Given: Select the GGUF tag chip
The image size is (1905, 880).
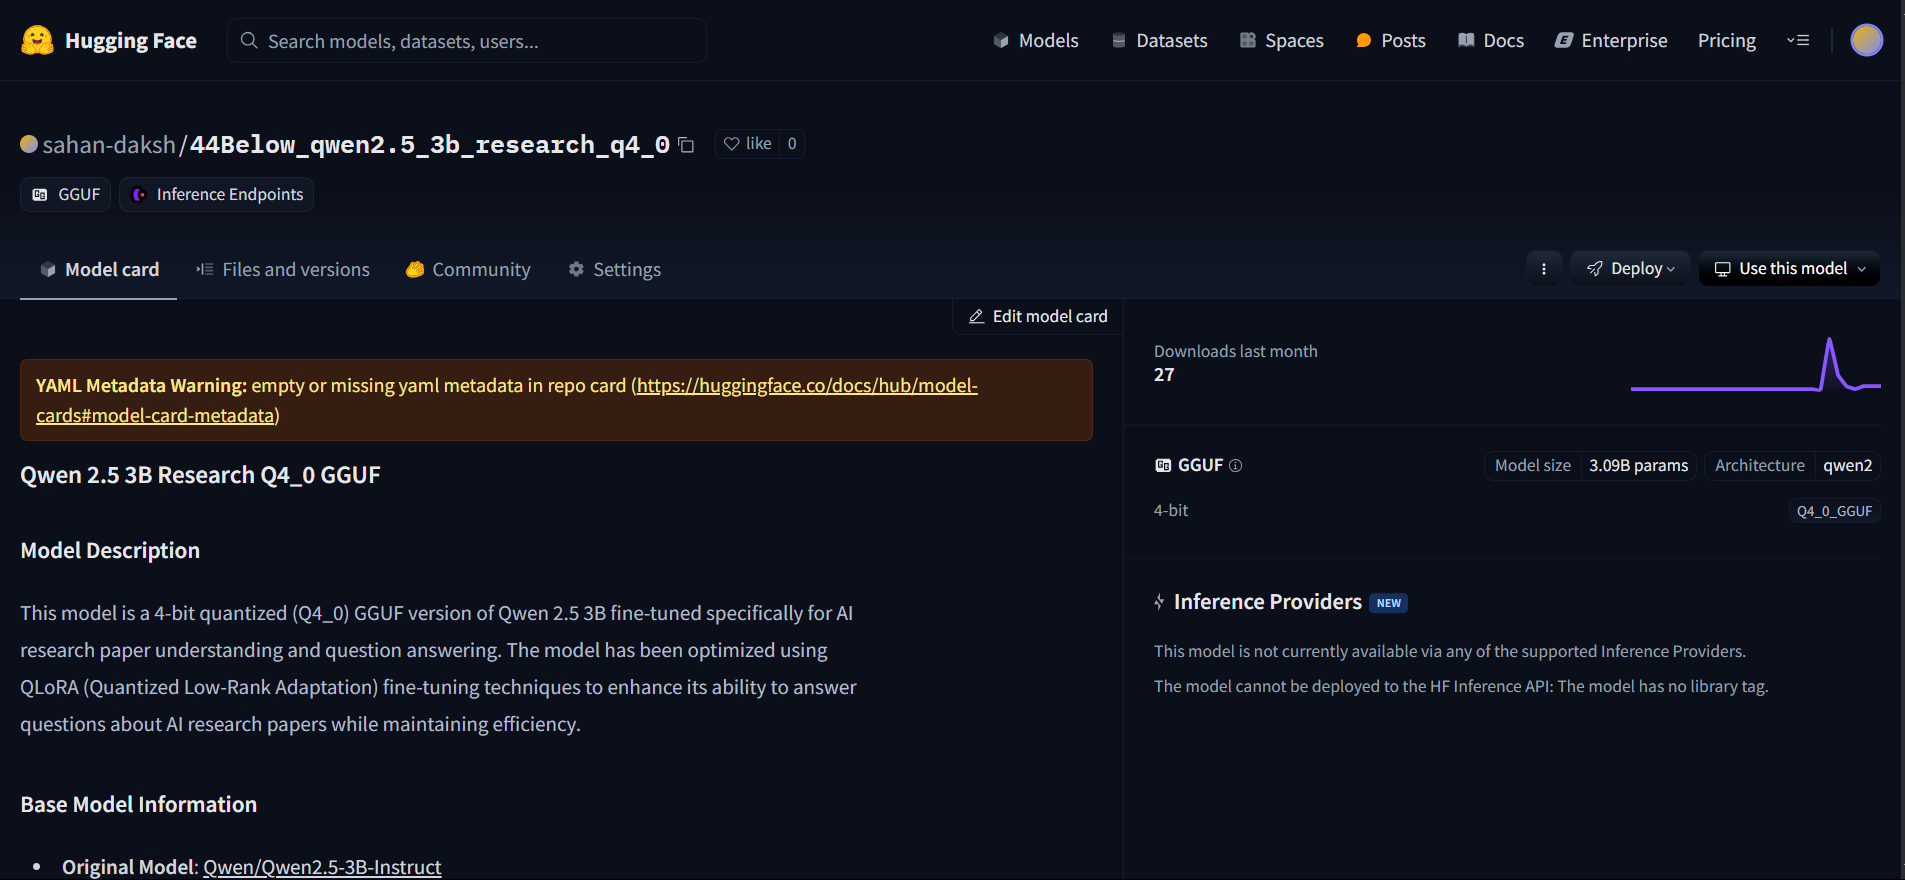Looking at the screenshot, I should click(66, 195).
